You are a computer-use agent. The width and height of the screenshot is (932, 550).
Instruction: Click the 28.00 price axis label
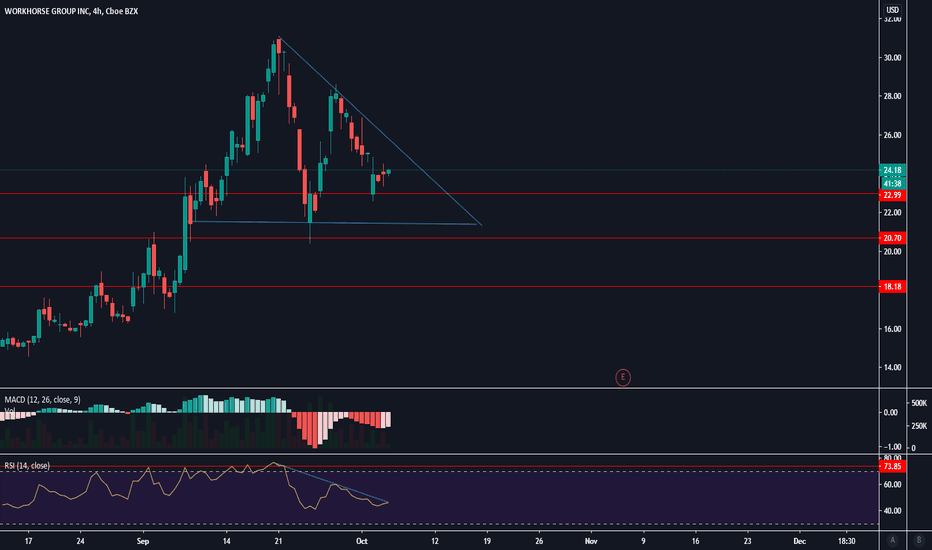pos(892,96)
